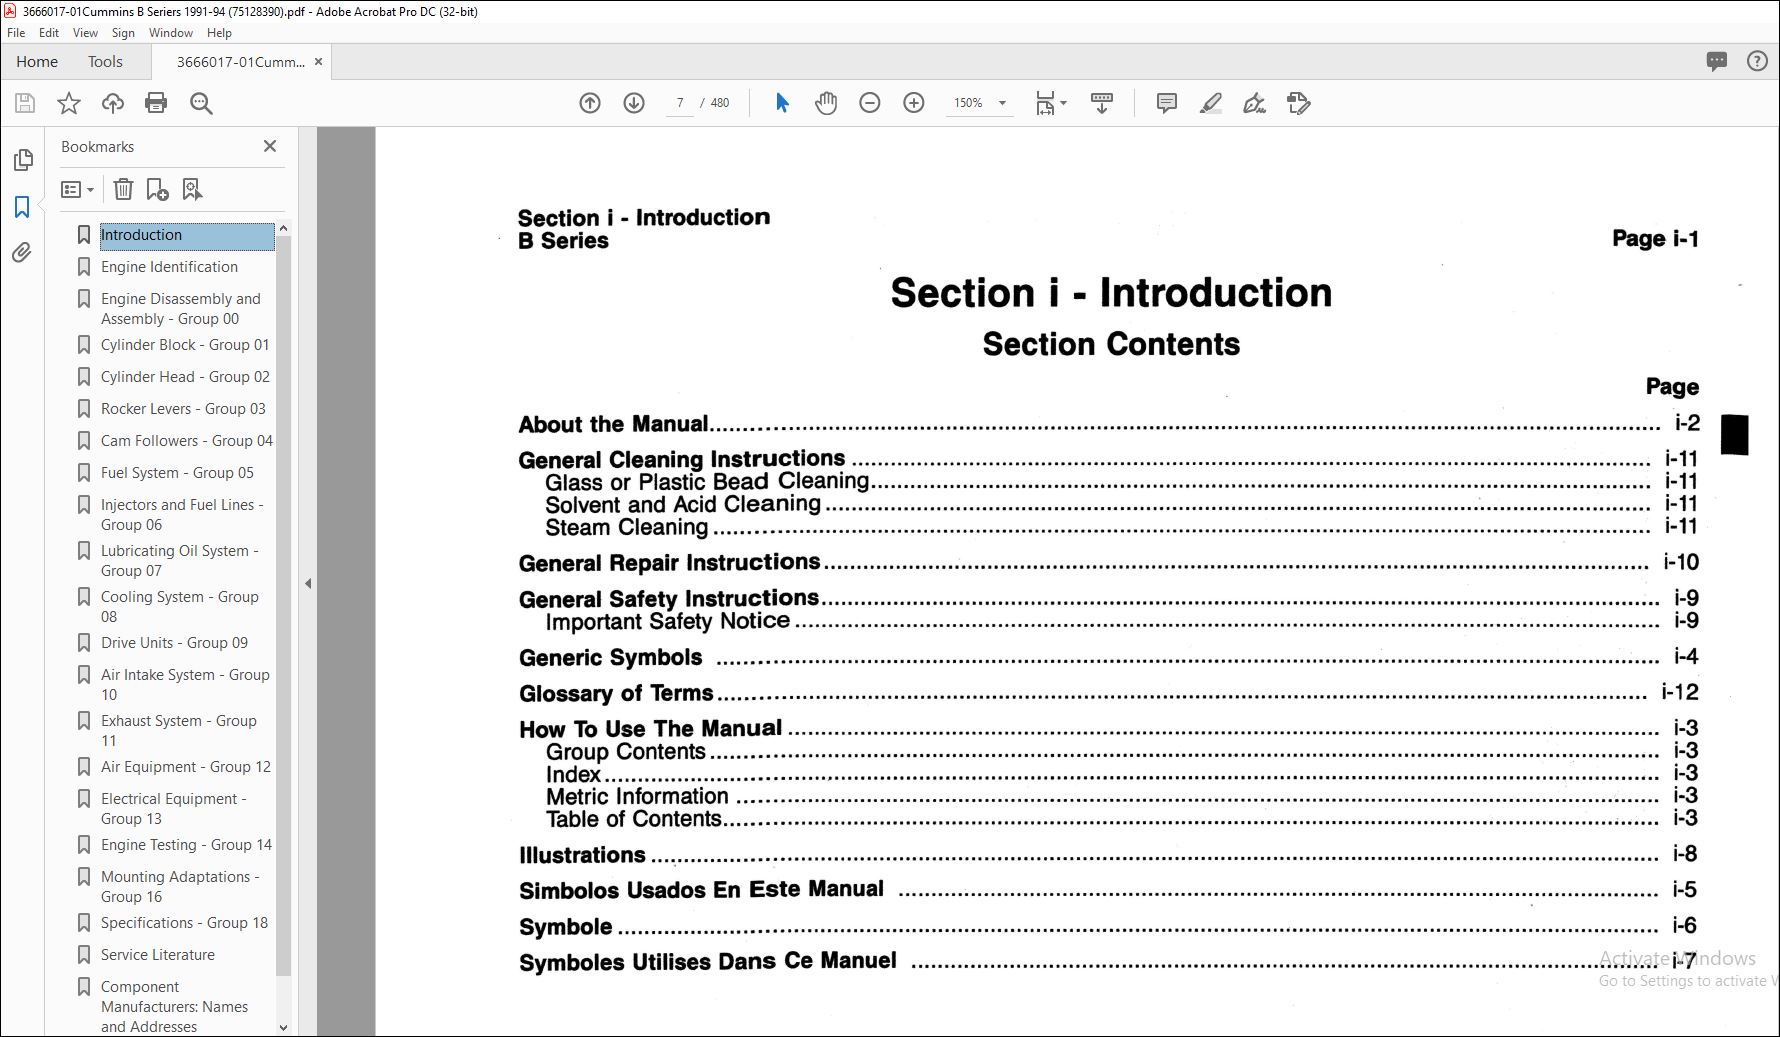Close the Bookmarks panel
The height and width of the screenshot is (1037, 1780).
pyautogui.click(x=270, y=146)
